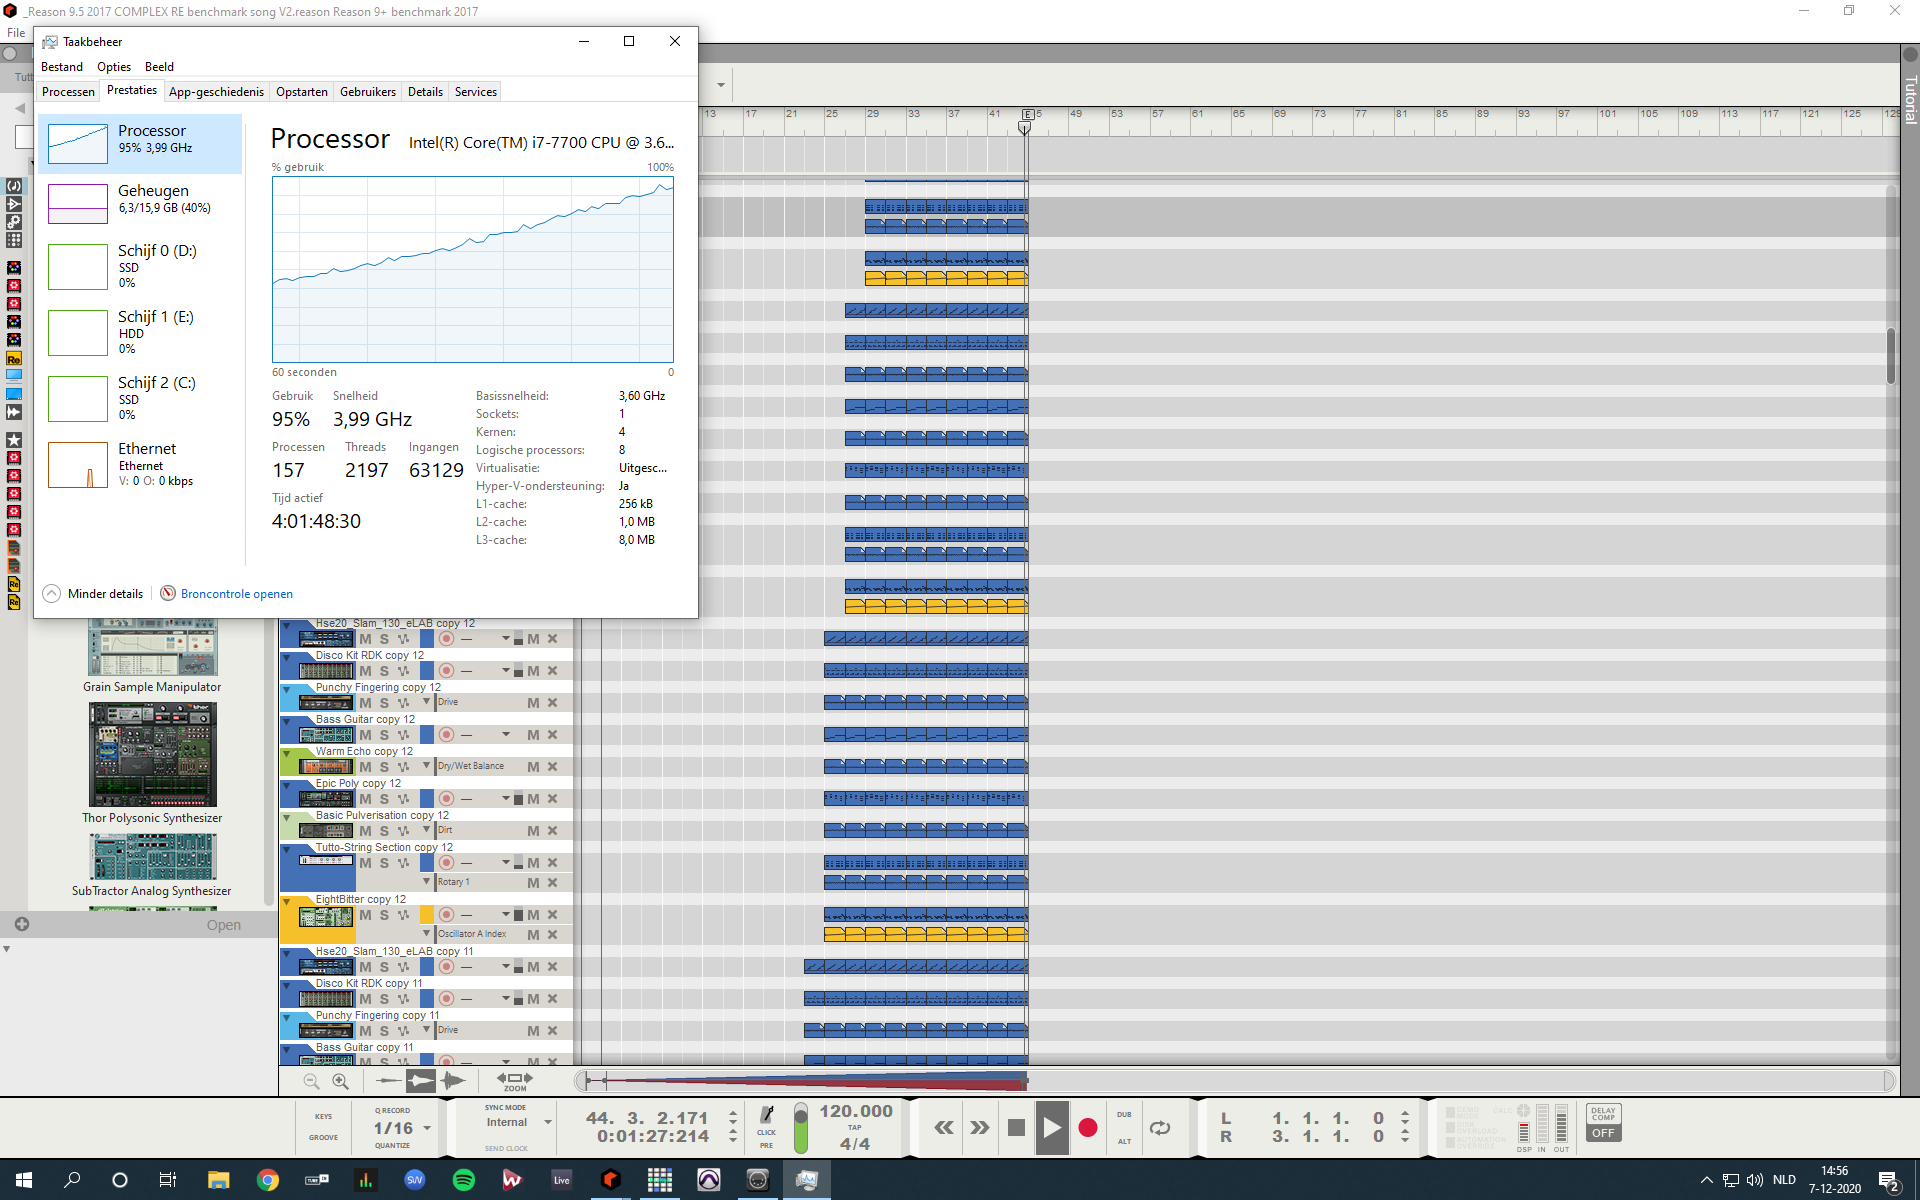Viewport: 1920px width, 1200px height.
Task: Solo the Epic Poly copy 12 track
Action: pos(384,799)
